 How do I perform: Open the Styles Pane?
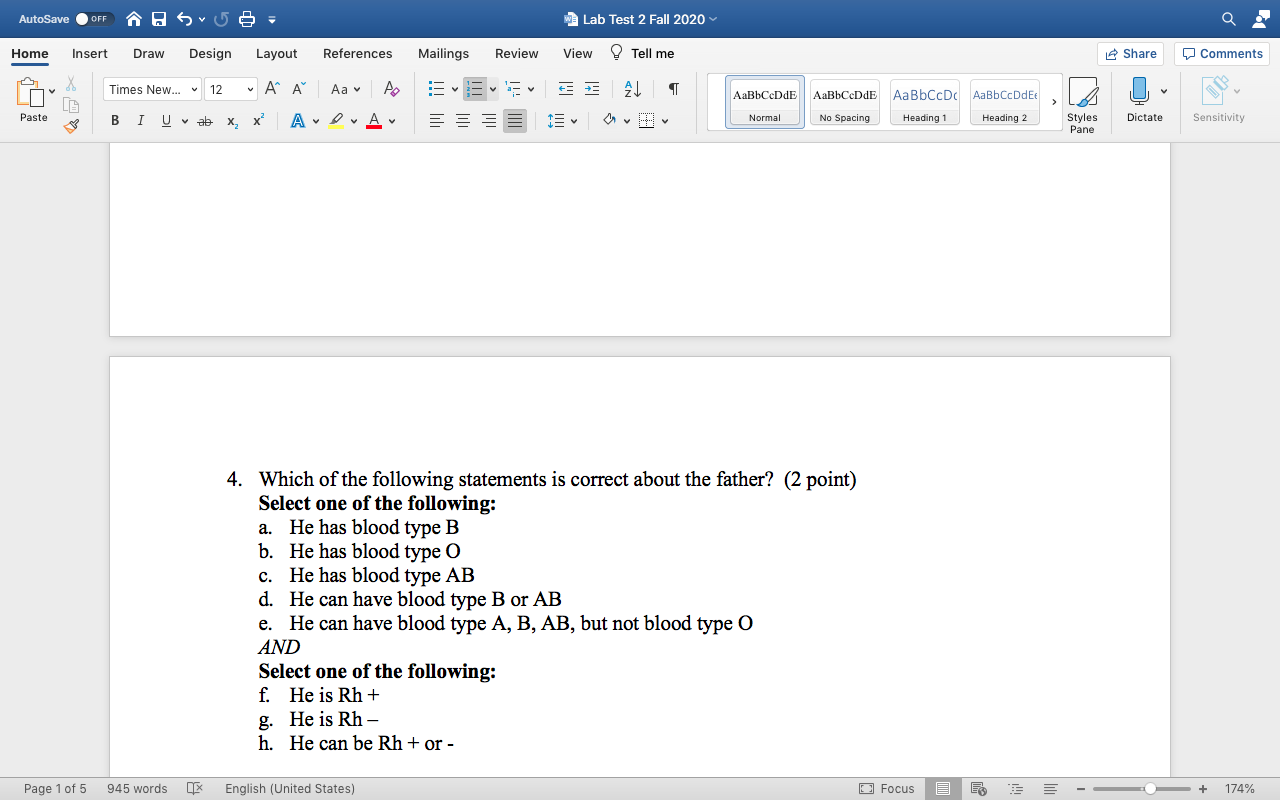(x=1082, y=105)
